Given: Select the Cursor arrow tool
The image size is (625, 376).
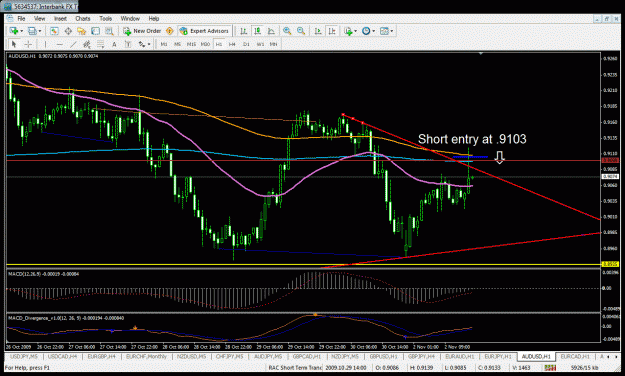Looking at the screenshot, I should click(14, 44).
